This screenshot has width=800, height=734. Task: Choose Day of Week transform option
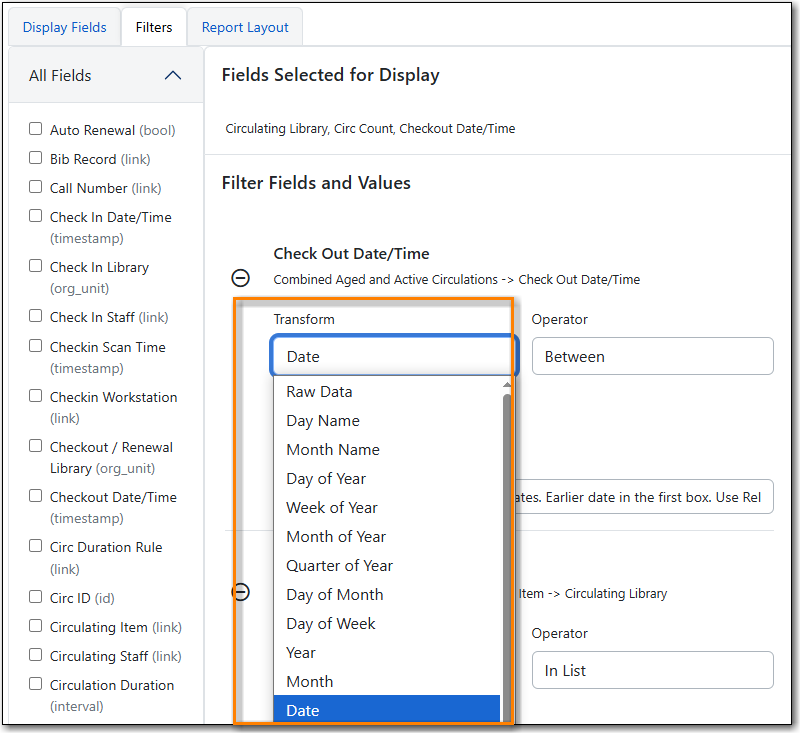tap(331, 624)
